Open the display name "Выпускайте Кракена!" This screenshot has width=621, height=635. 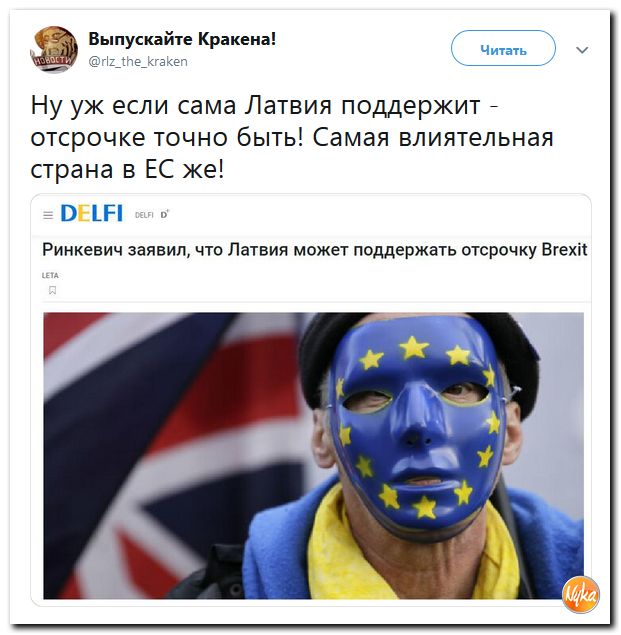[x=182, y=39]
